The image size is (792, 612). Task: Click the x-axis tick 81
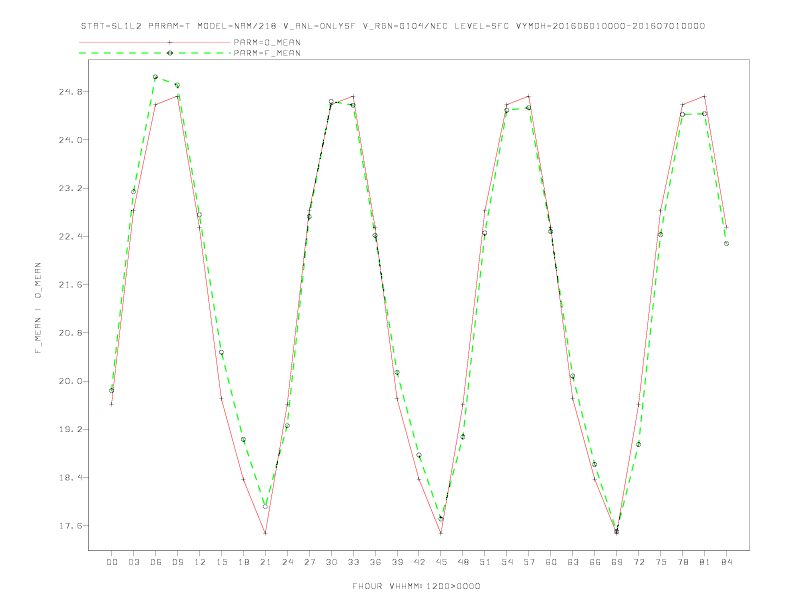click(705, 562)
